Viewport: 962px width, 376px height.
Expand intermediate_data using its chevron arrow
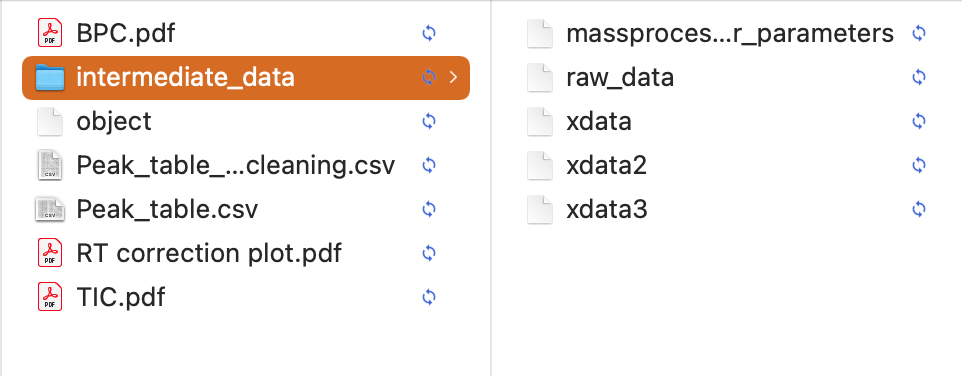pos(453,77)
